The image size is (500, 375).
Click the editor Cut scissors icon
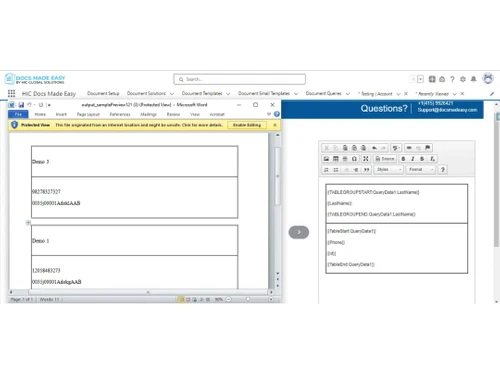point(327,148)
